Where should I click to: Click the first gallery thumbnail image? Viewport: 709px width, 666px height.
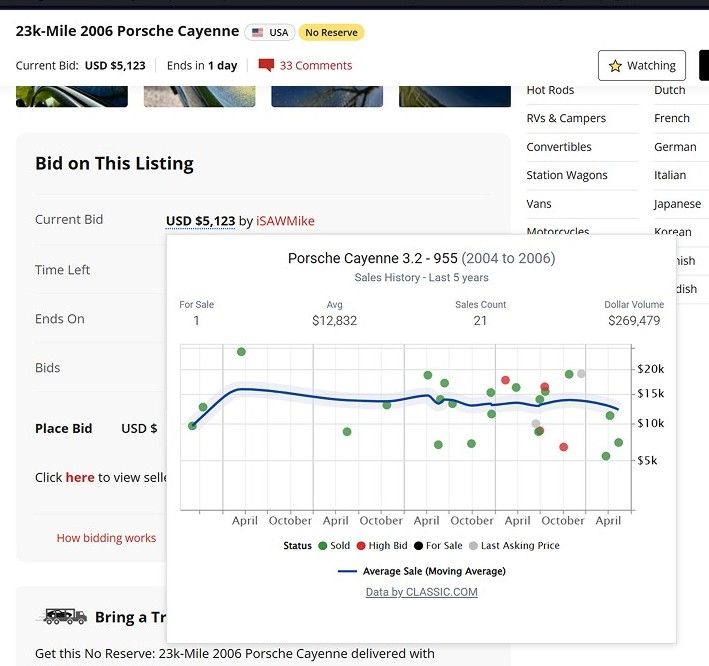tap(72, 97)
